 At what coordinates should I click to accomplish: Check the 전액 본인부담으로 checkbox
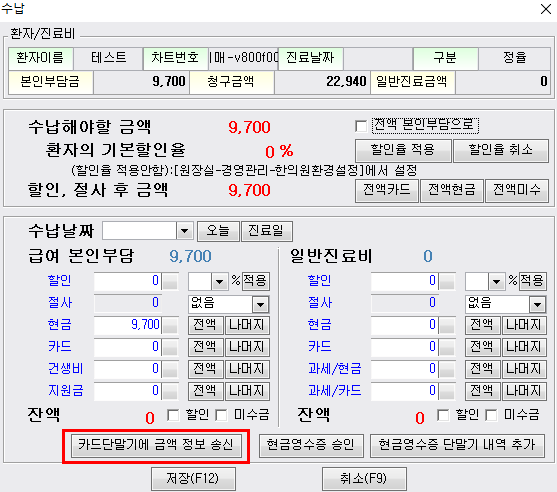361,126
